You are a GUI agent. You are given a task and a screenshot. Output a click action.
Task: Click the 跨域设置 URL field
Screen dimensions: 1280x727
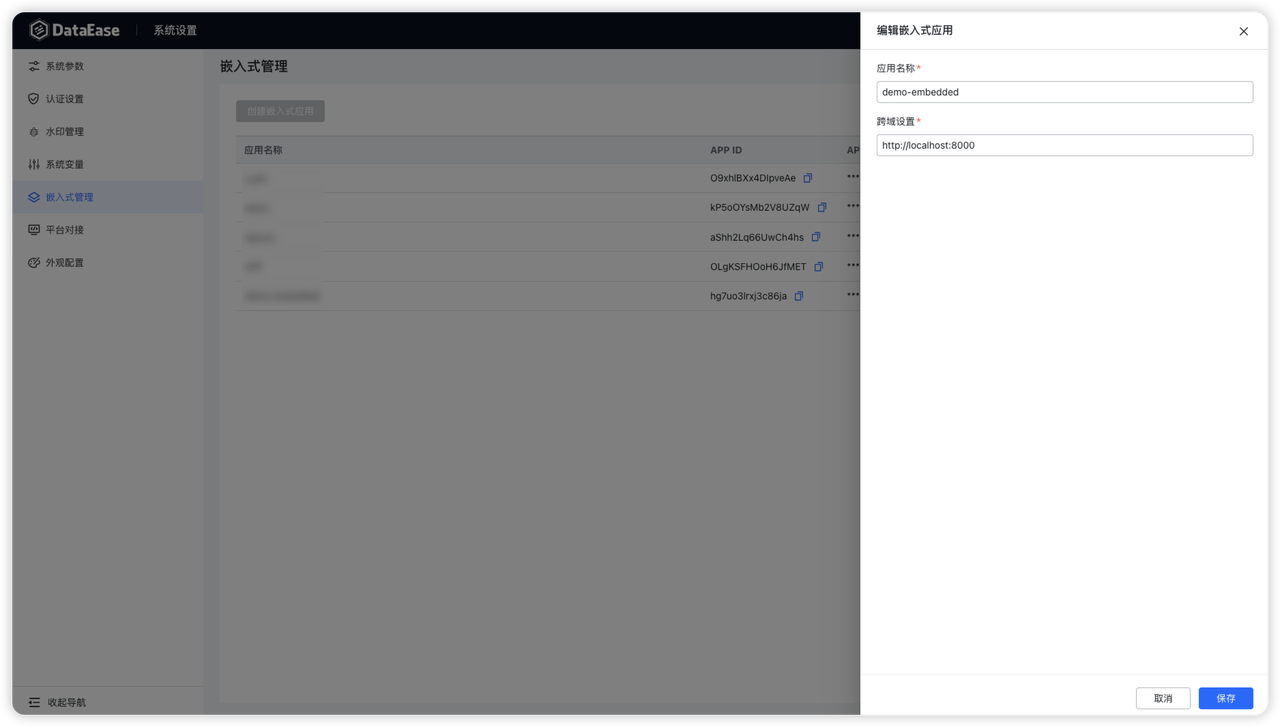pos(1064,145)
